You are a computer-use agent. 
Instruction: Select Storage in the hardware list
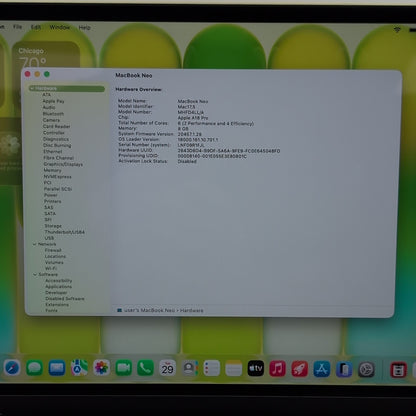(53, 226)
